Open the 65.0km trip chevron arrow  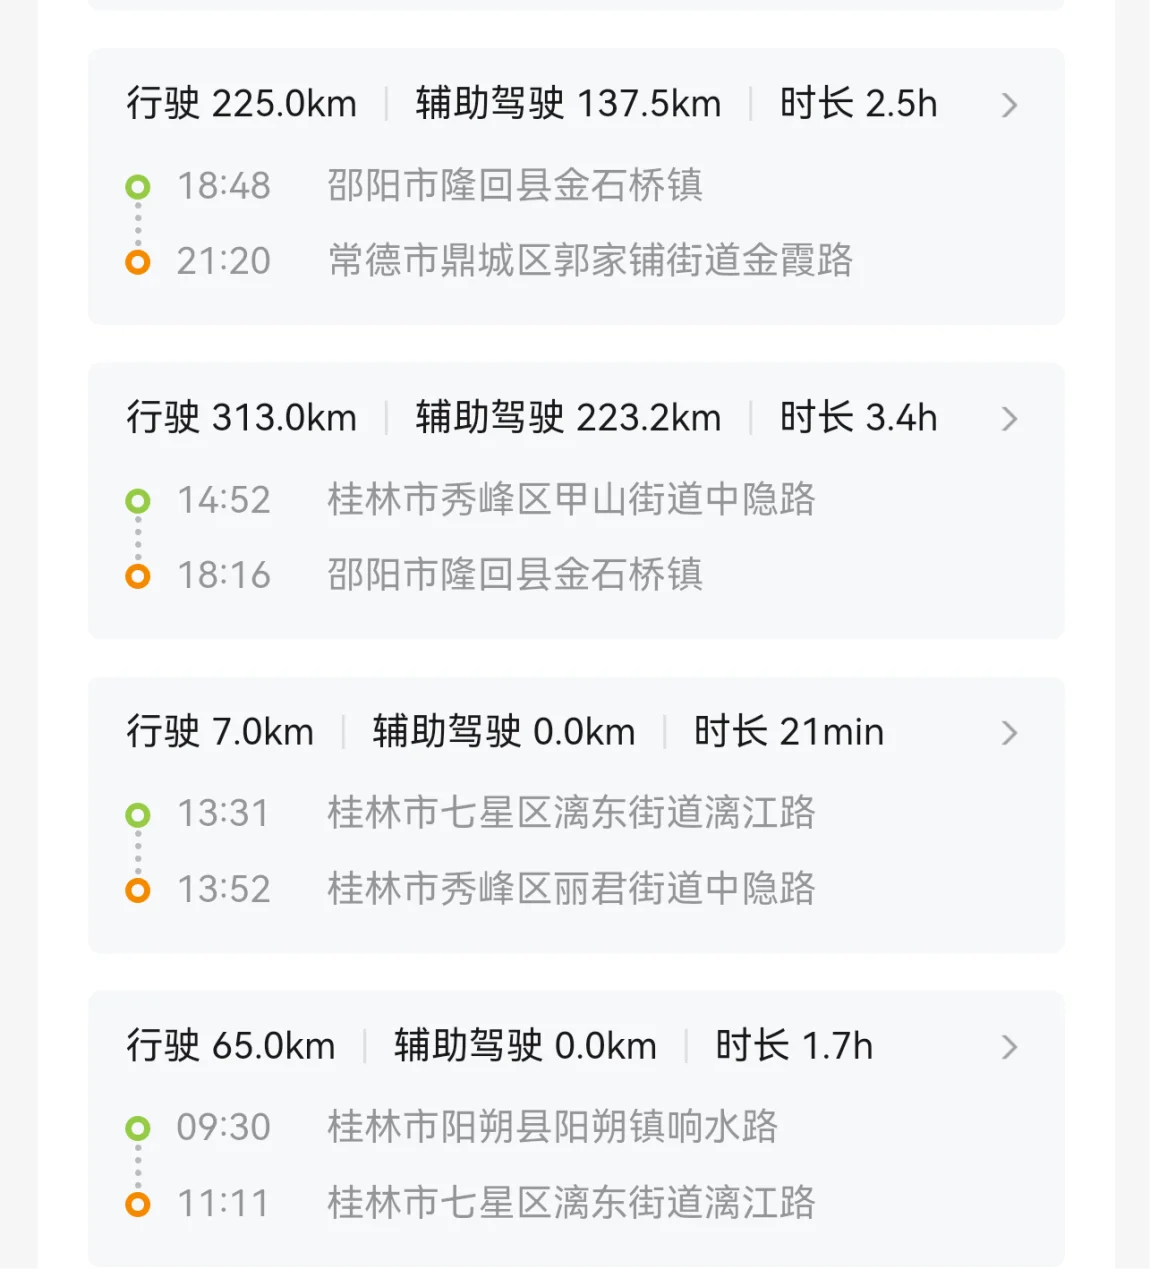(1009, 1047)
